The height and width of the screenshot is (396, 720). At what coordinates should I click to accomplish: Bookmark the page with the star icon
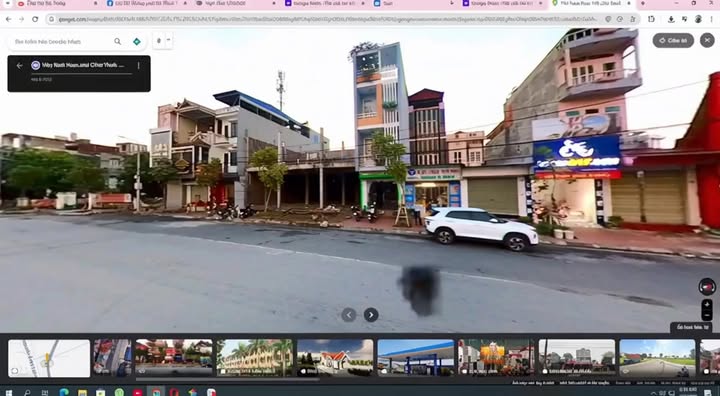tap(633, 19)
